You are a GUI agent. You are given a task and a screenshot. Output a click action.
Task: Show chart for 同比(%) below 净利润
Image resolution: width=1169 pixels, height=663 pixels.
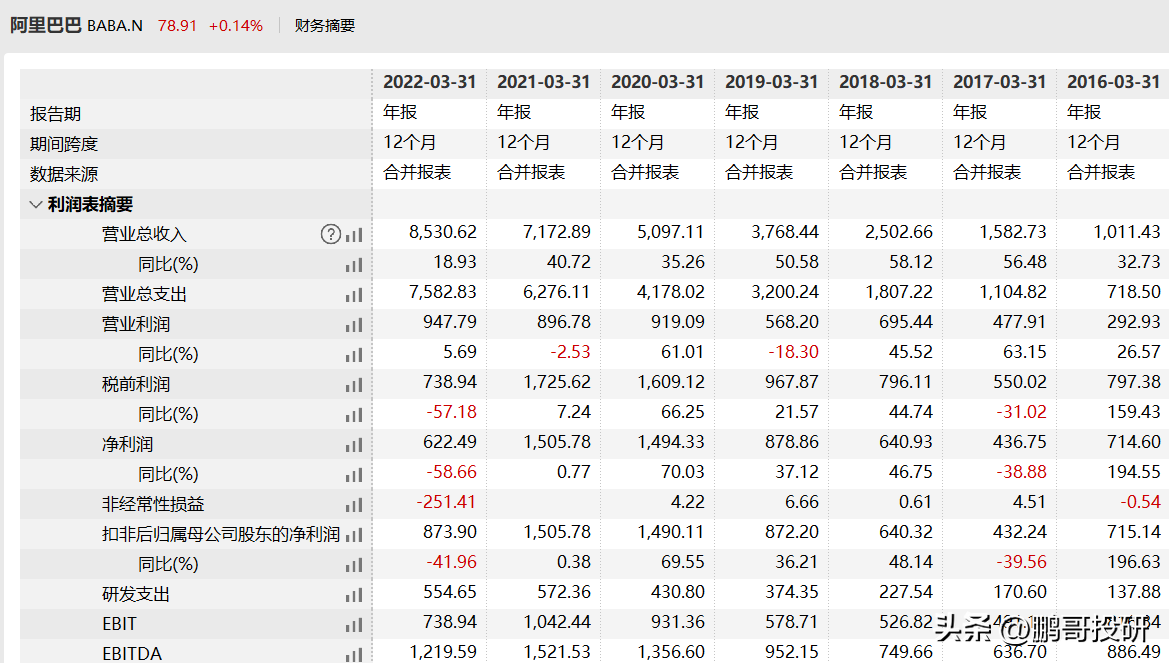[x=354, y=474]
